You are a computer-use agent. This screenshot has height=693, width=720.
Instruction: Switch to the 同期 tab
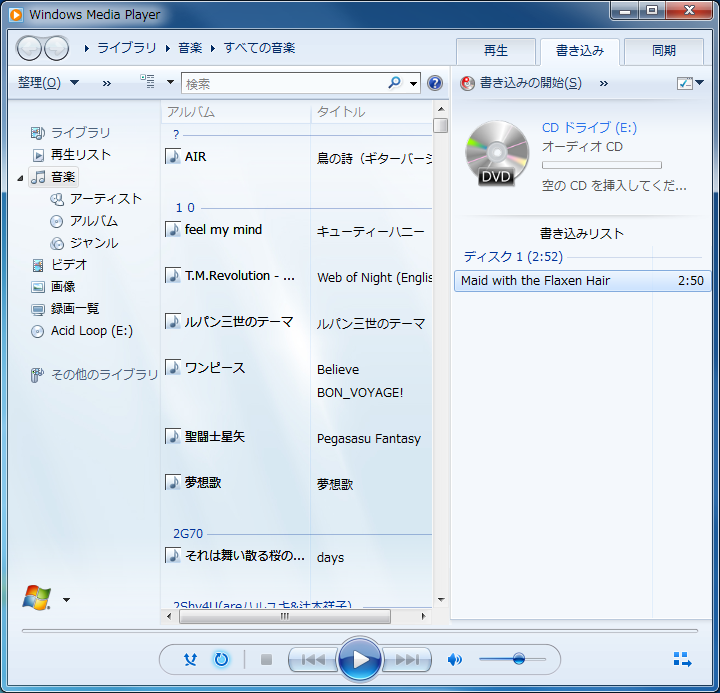coord(664,51)
